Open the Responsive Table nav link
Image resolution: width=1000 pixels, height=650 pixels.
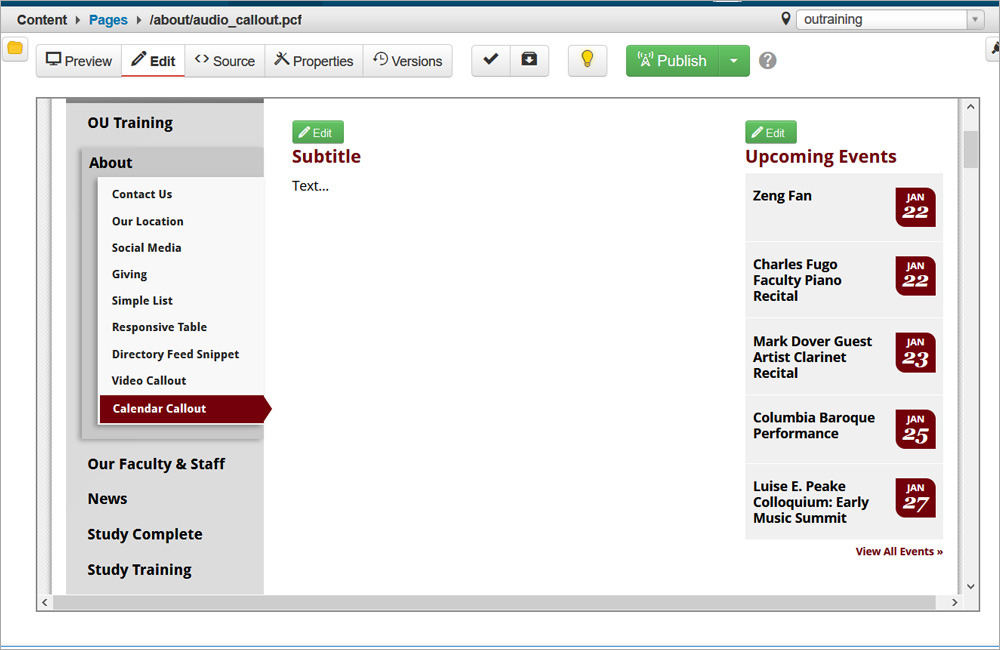(x=159, y=327)
